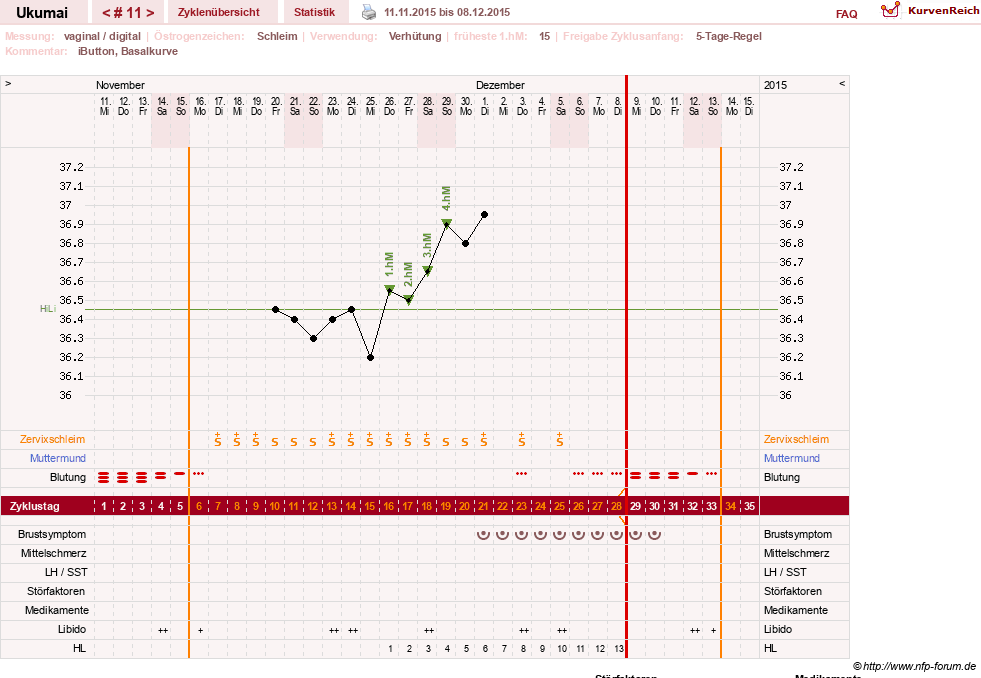Open the KurvenReich logo link
Viewport: 981px width, 678px height.
click(930, 11)
